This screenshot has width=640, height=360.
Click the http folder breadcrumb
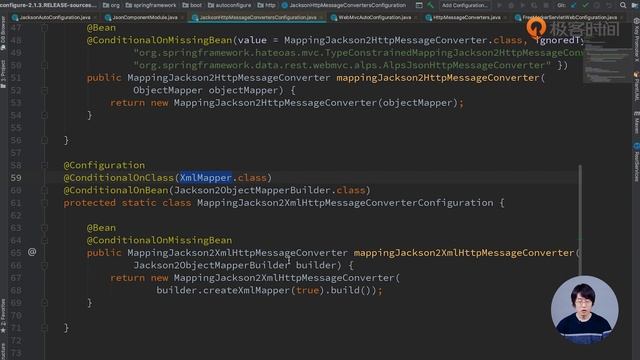click(x=266, y=5)
